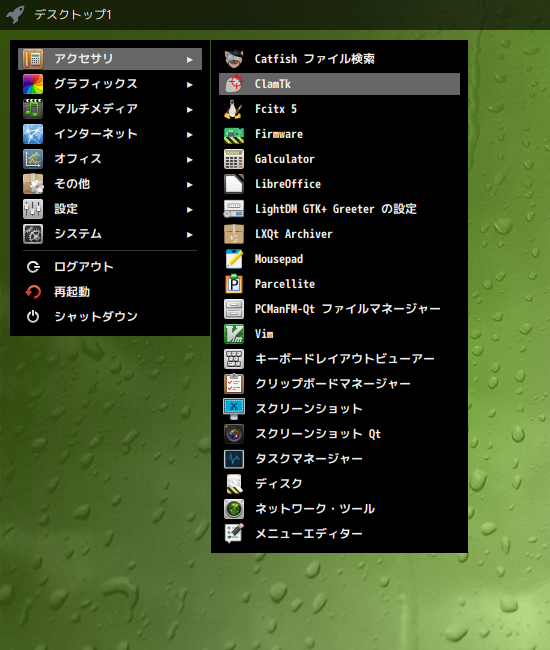Screen dimensions: 550x650
Task: Click the デスクトップ1 panel label
Action: pyautogui.click(x=73, y=15)
